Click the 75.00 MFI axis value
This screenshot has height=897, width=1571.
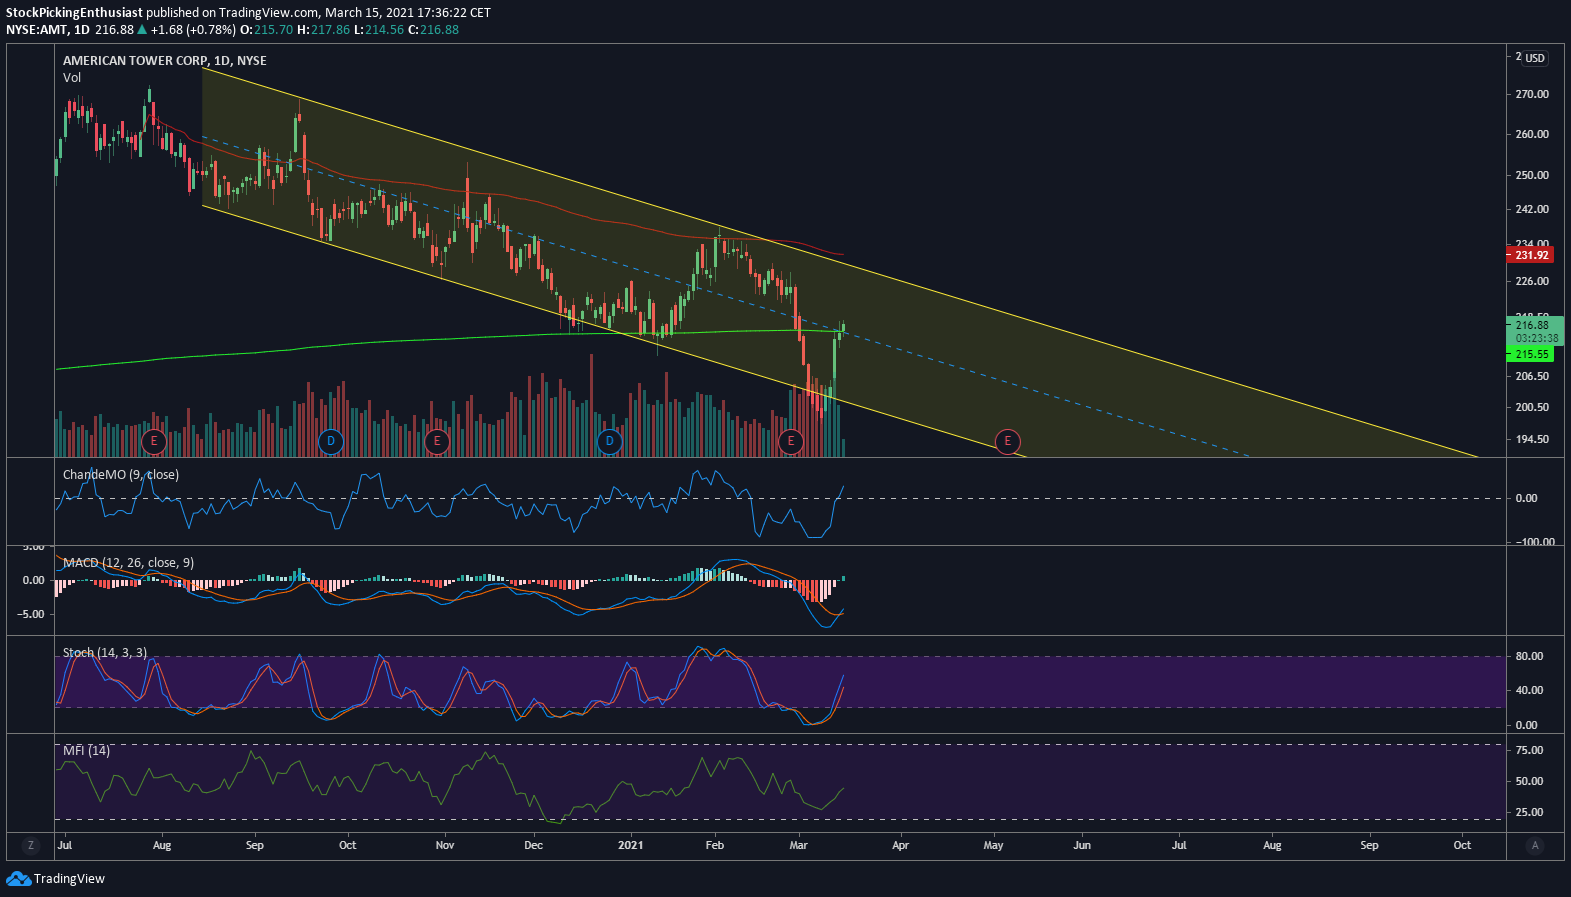1529,750
